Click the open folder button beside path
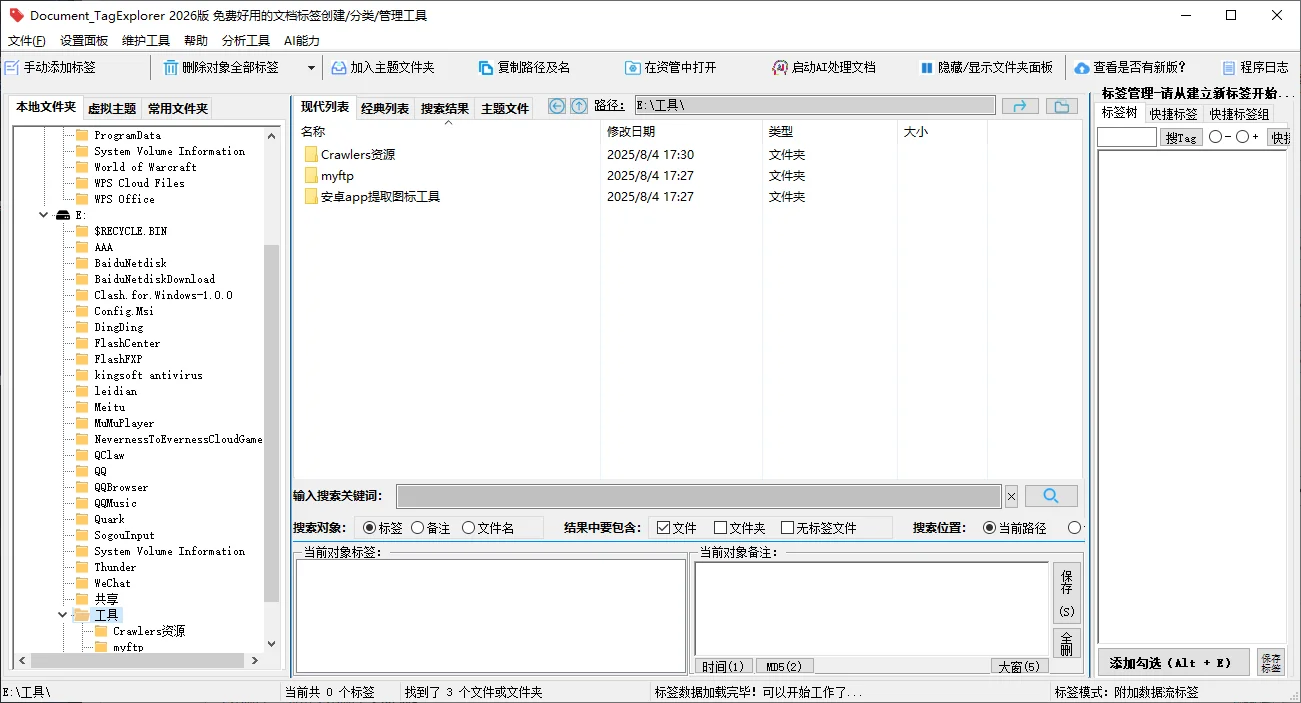1301x703 pixels. coord(1062,106)
